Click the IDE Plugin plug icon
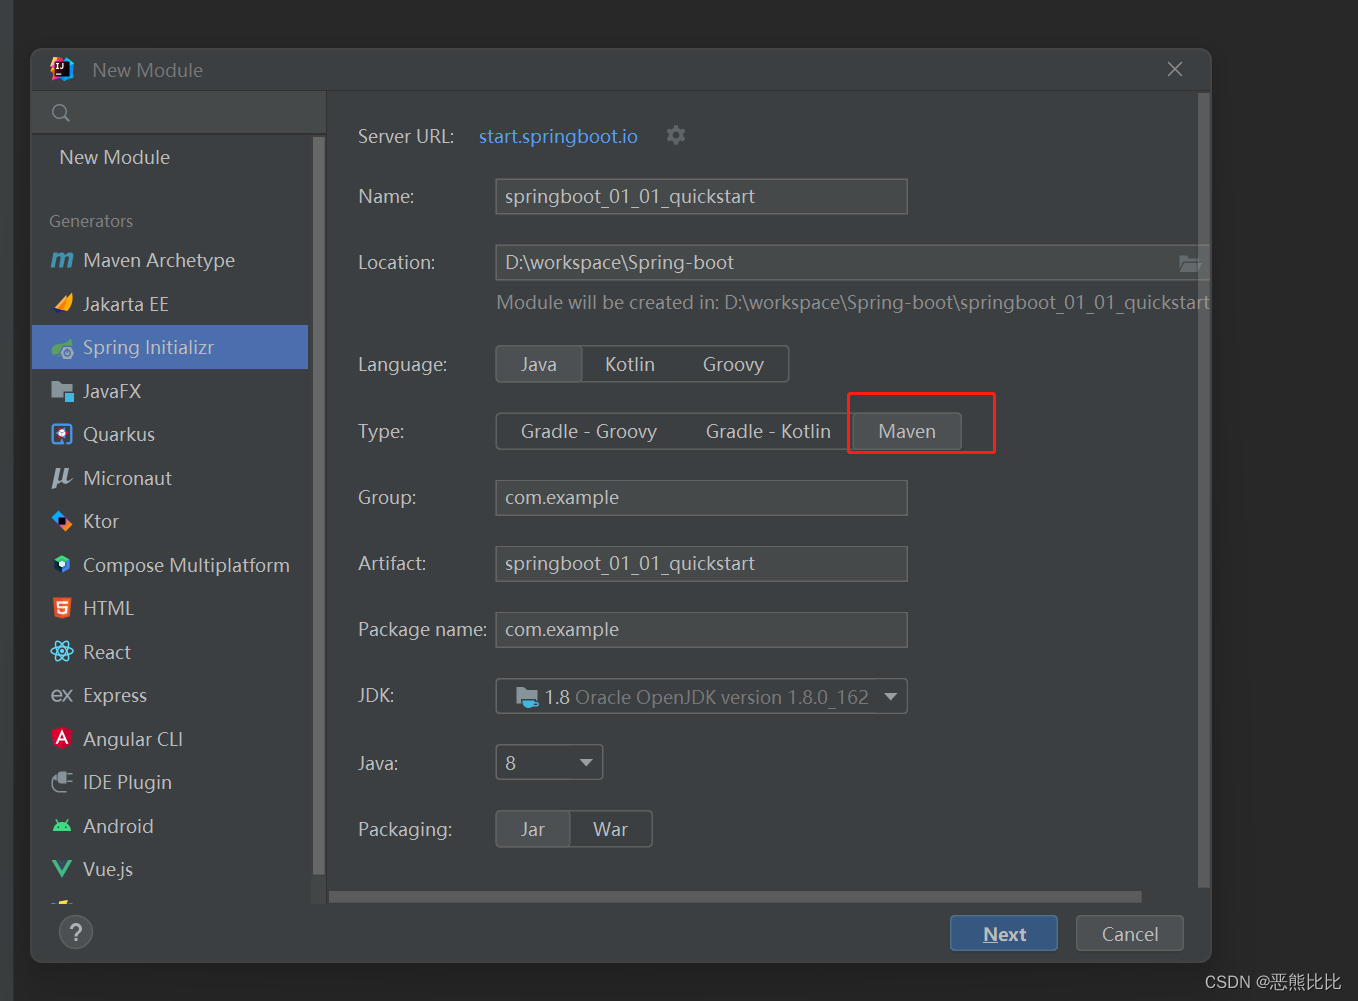 coord(62,782)
